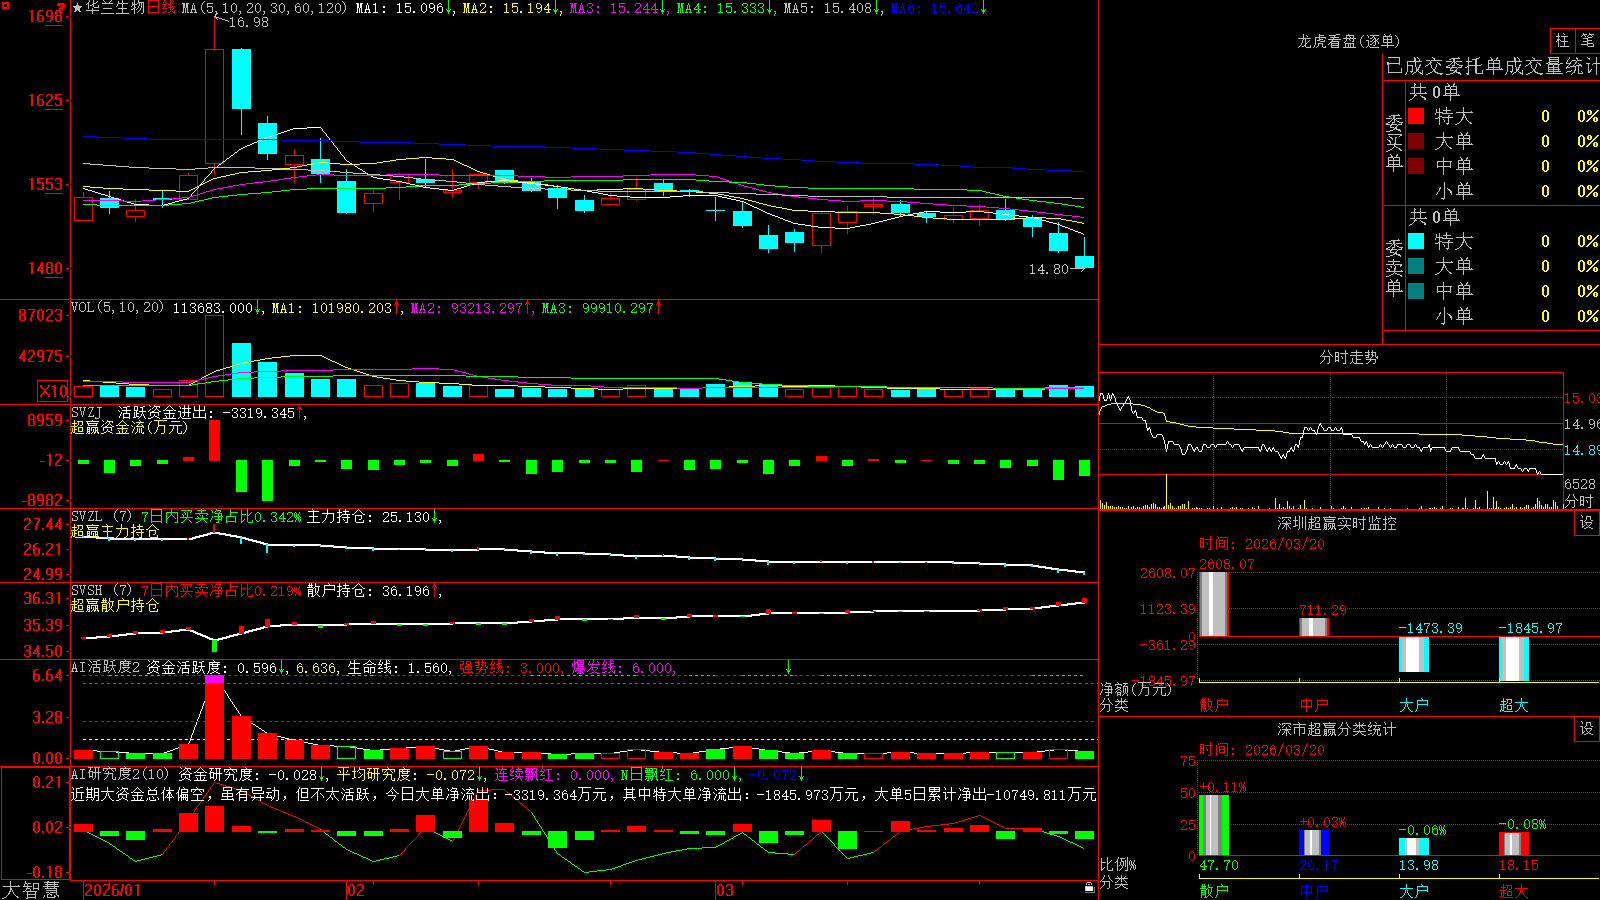Click the lock icon at bottom of chart

[1090, 888]
